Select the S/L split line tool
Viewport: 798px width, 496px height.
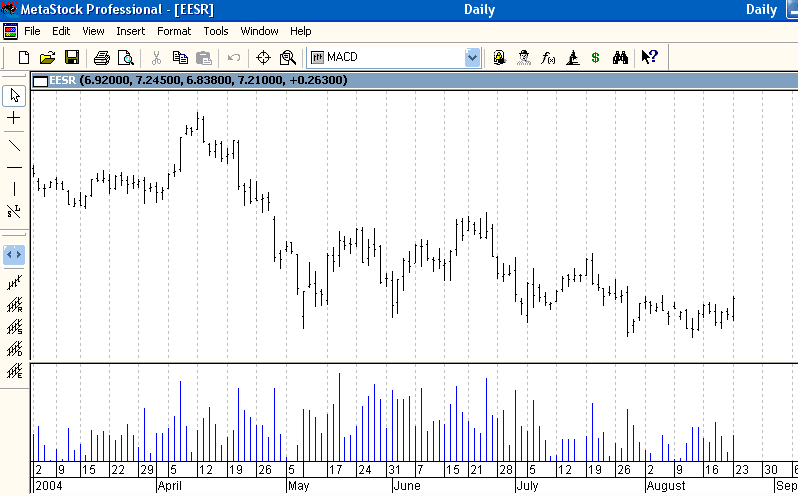coord(14,211)
